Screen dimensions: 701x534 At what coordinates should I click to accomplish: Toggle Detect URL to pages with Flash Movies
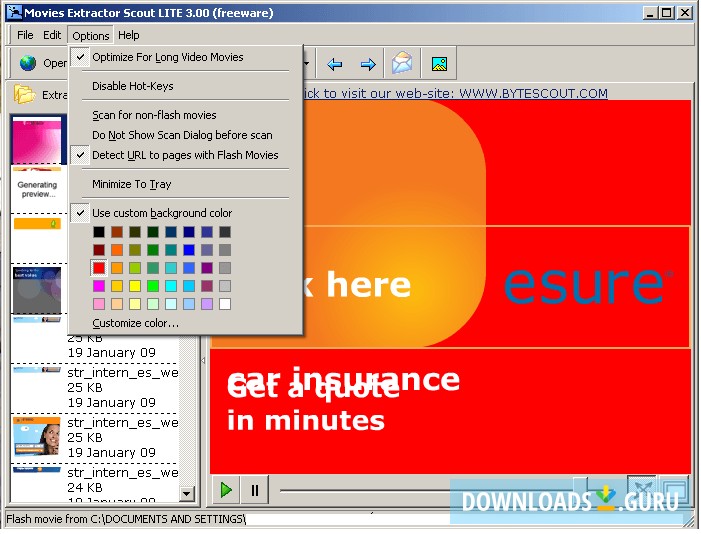(186, 155)
